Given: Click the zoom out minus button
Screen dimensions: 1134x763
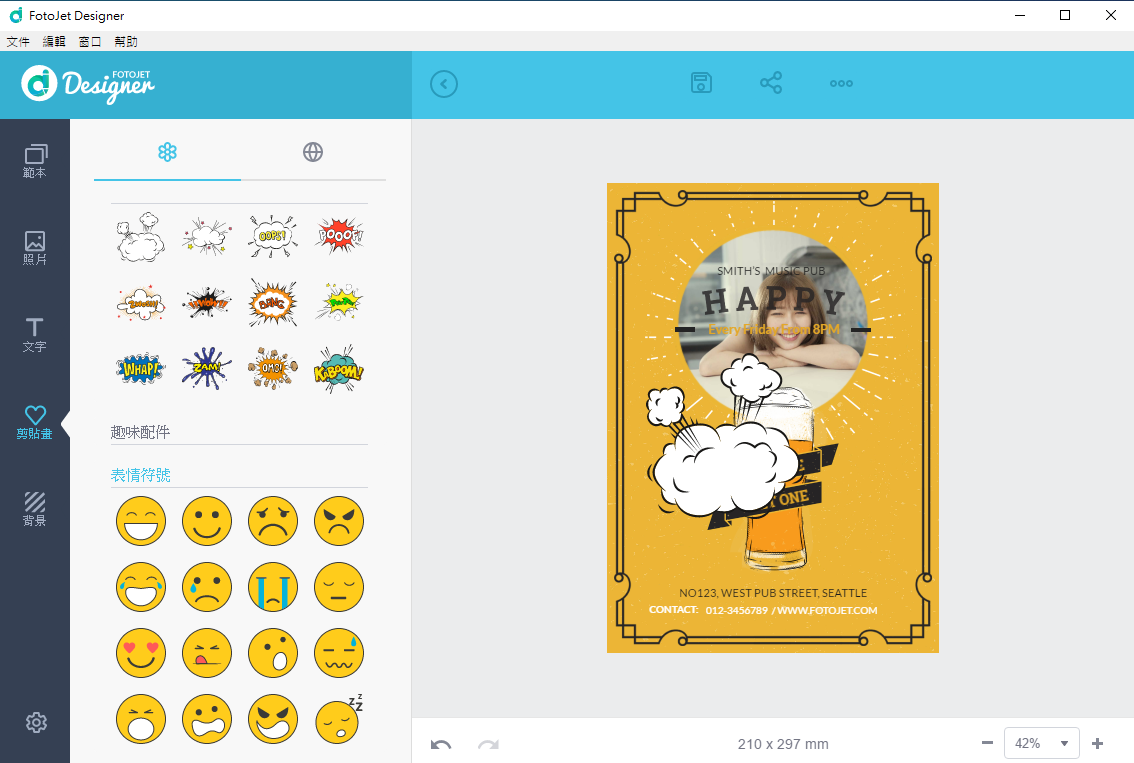Looking at the screenshot, I should click(987, 743).
